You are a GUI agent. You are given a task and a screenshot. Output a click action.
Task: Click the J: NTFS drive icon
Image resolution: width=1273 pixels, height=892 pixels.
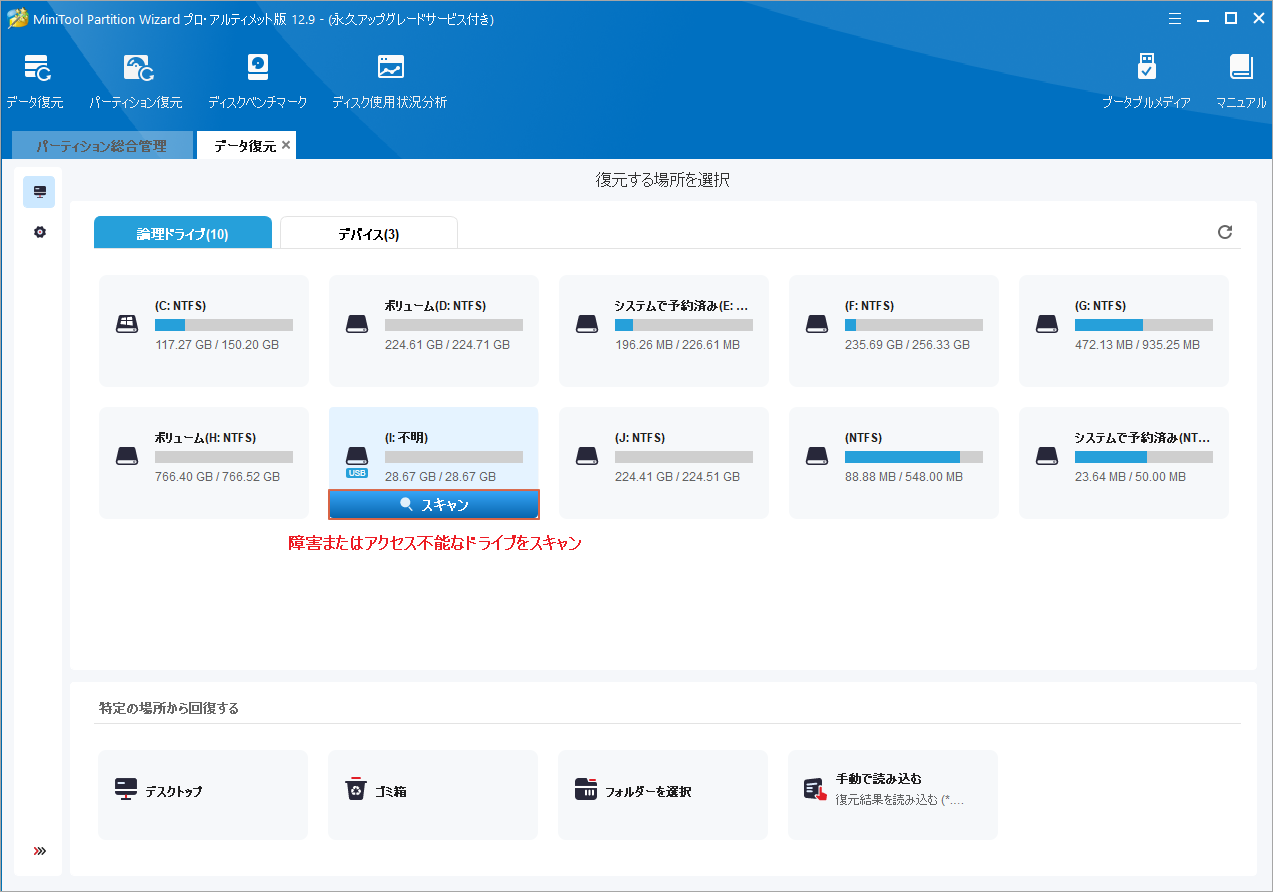587,456
